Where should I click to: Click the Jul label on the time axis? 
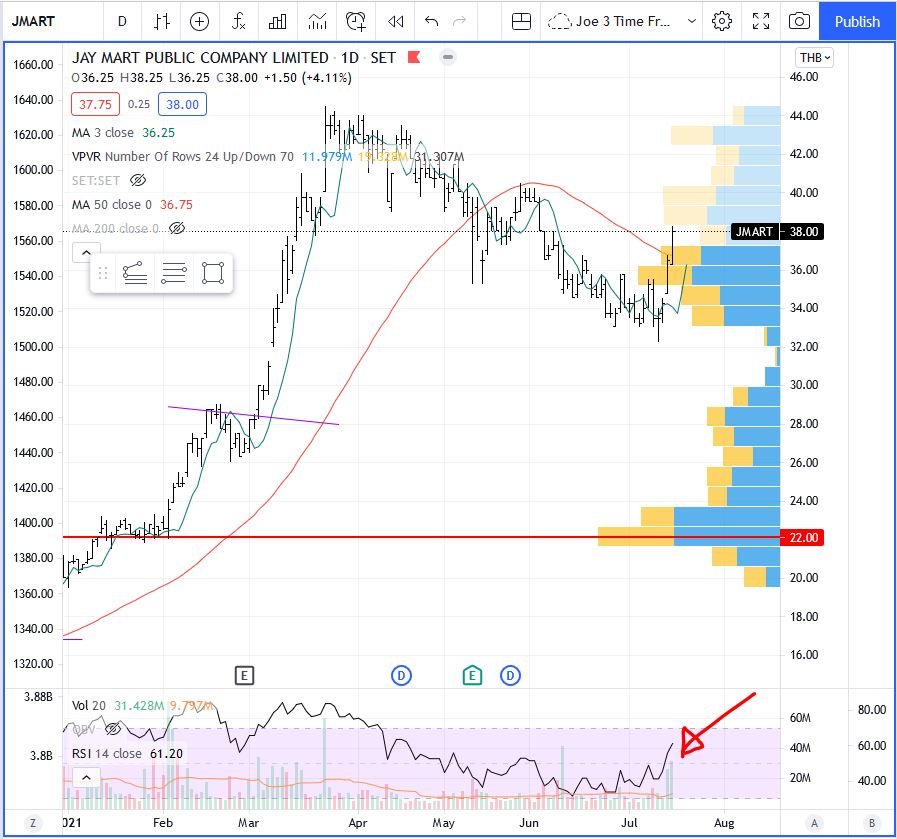click(629, 823)
